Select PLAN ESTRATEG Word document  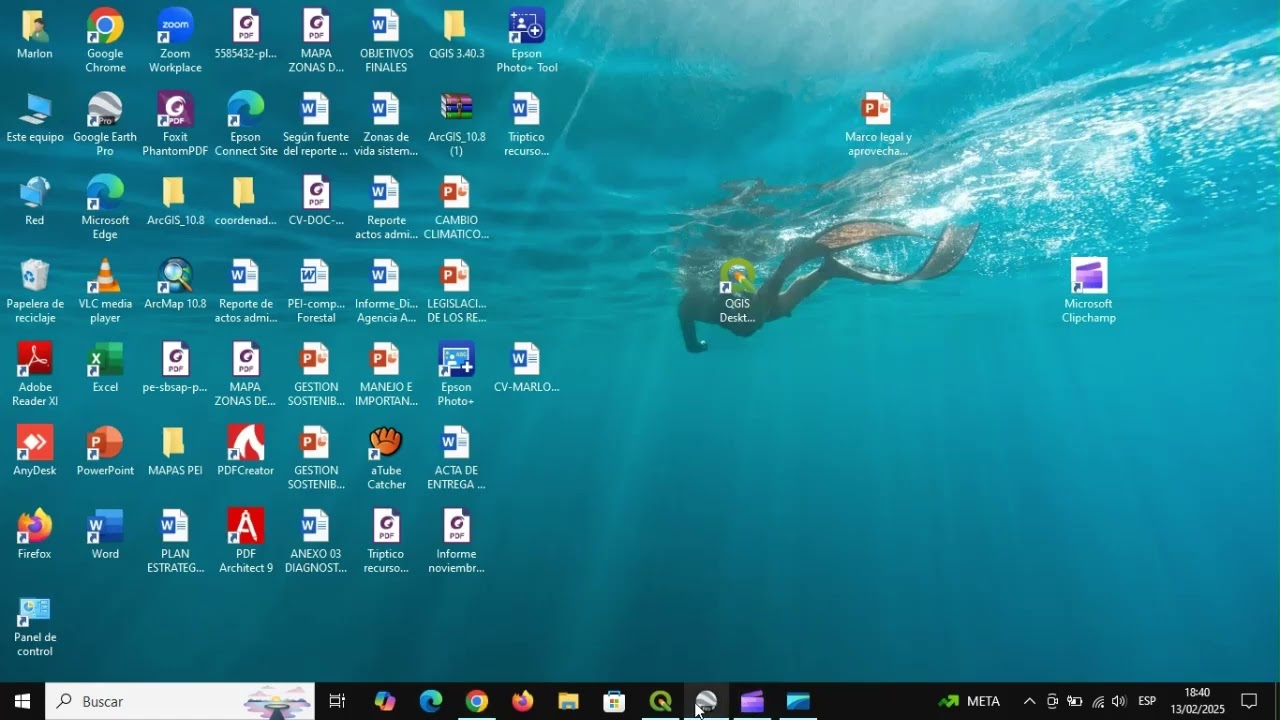175,541
